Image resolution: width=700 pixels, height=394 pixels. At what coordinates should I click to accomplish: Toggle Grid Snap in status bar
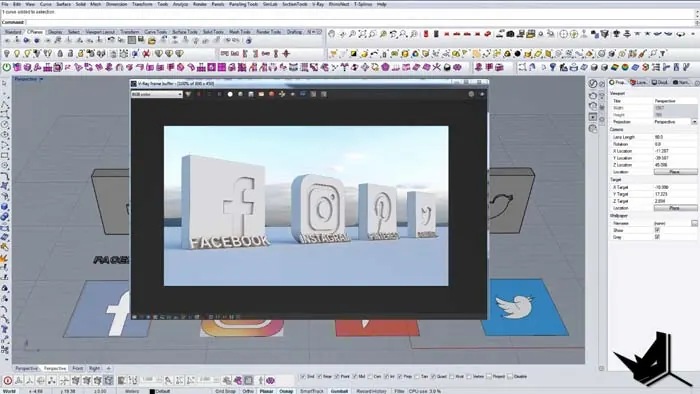(x=225, y=391)
